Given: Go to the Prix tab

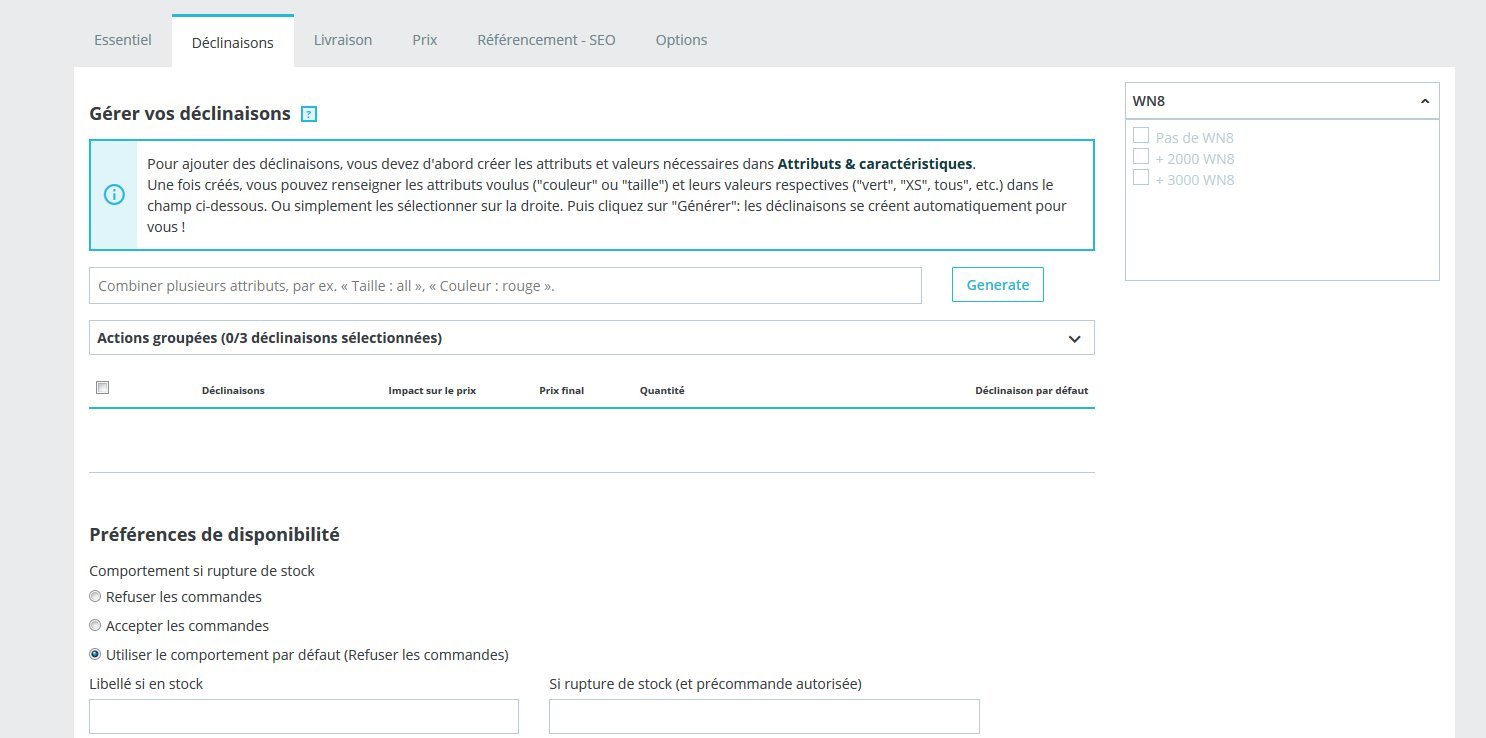Looking at the screenshot, I should pyautogui.click(x=425, y=40).
